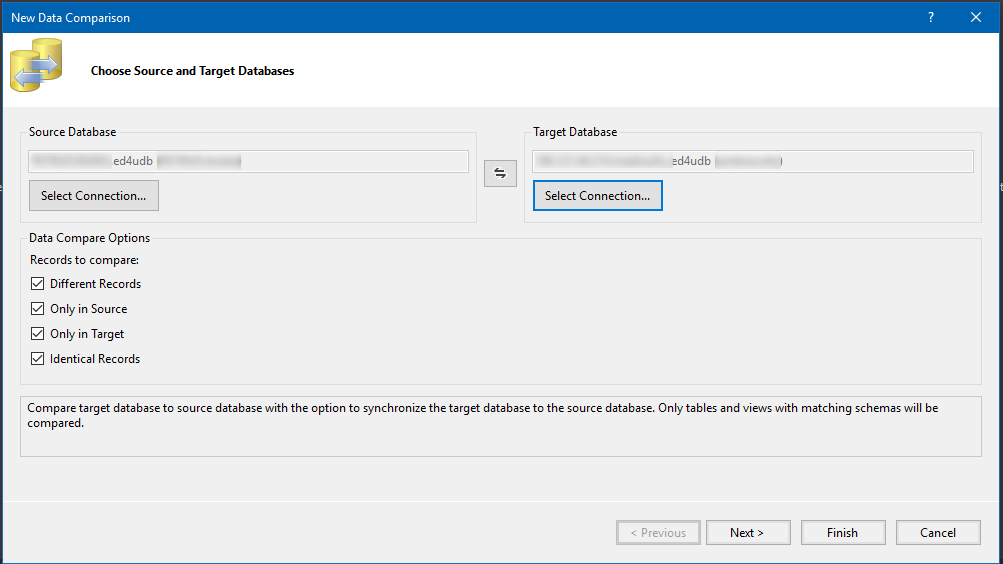Viewport: 1003px width, 564px height.
Task: Focus the Source Database connection field
Action: (x=248, y=161)
